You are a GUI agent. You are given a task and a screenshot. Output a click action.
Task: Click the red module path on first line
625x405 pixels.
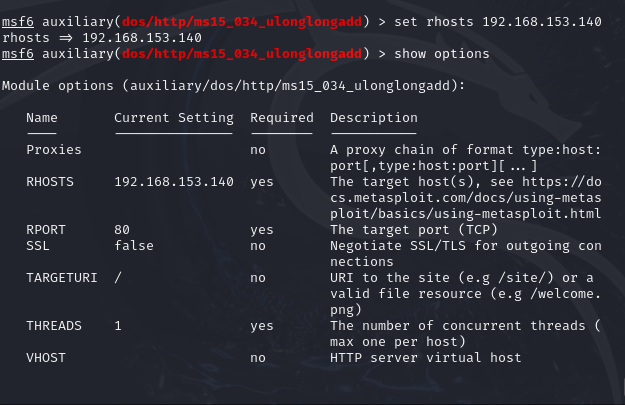[x=242, y=22]
